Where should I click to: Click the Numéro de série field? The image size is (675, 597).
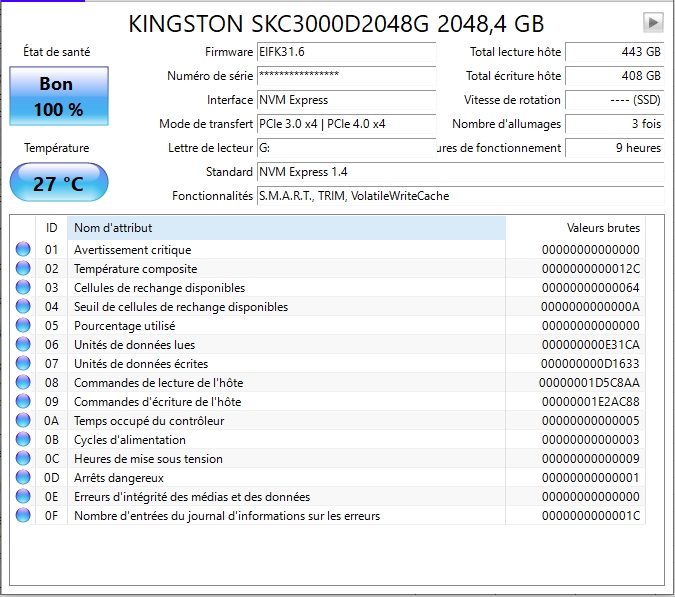point(346,76)
